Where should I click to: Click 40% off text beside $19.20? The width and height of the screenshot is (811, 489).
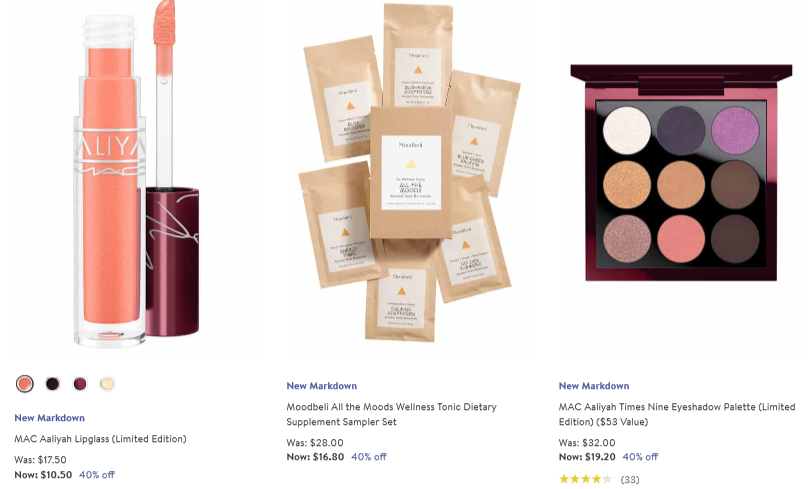(x=640, y=457)
